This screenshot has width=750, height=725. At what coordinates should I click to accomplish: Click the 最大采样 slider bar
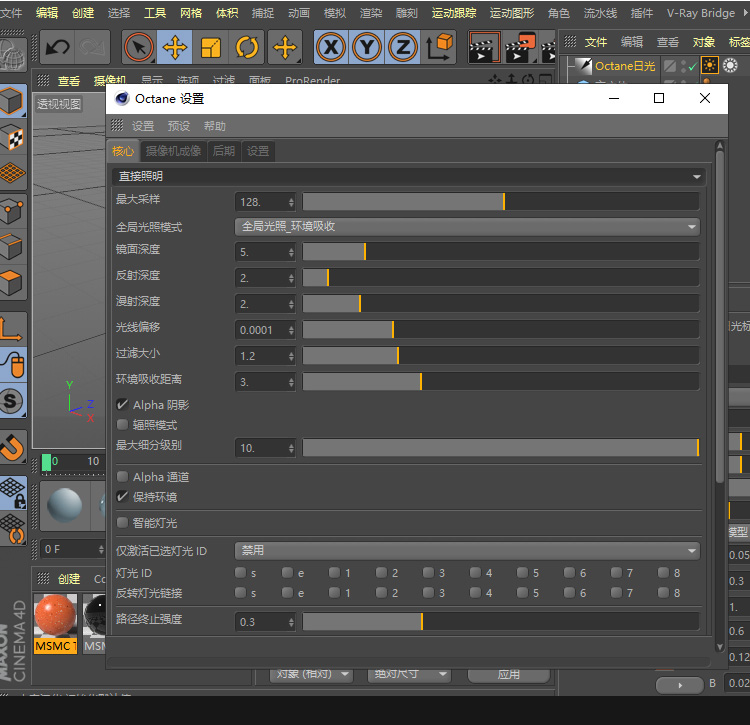click(x=501, y=202)
